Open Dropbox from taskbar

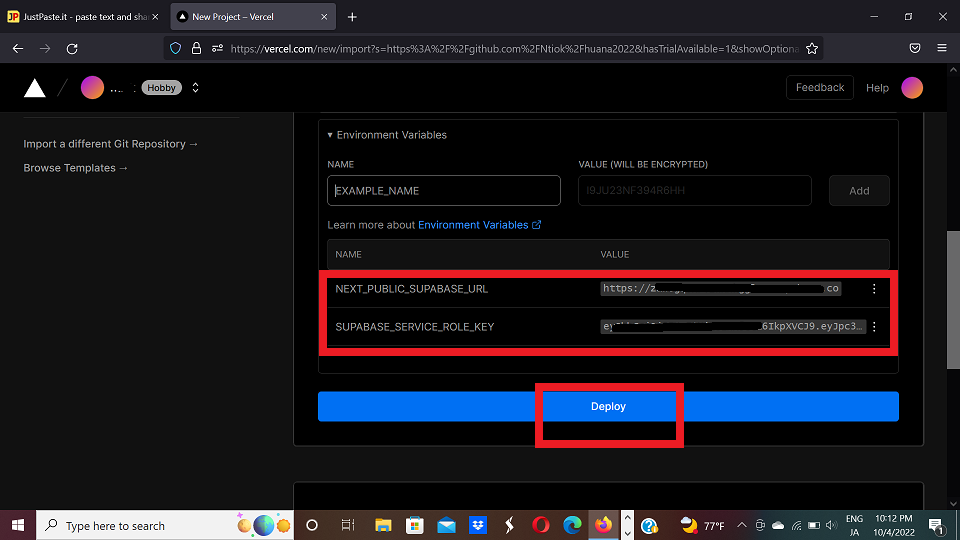[478, 525]
